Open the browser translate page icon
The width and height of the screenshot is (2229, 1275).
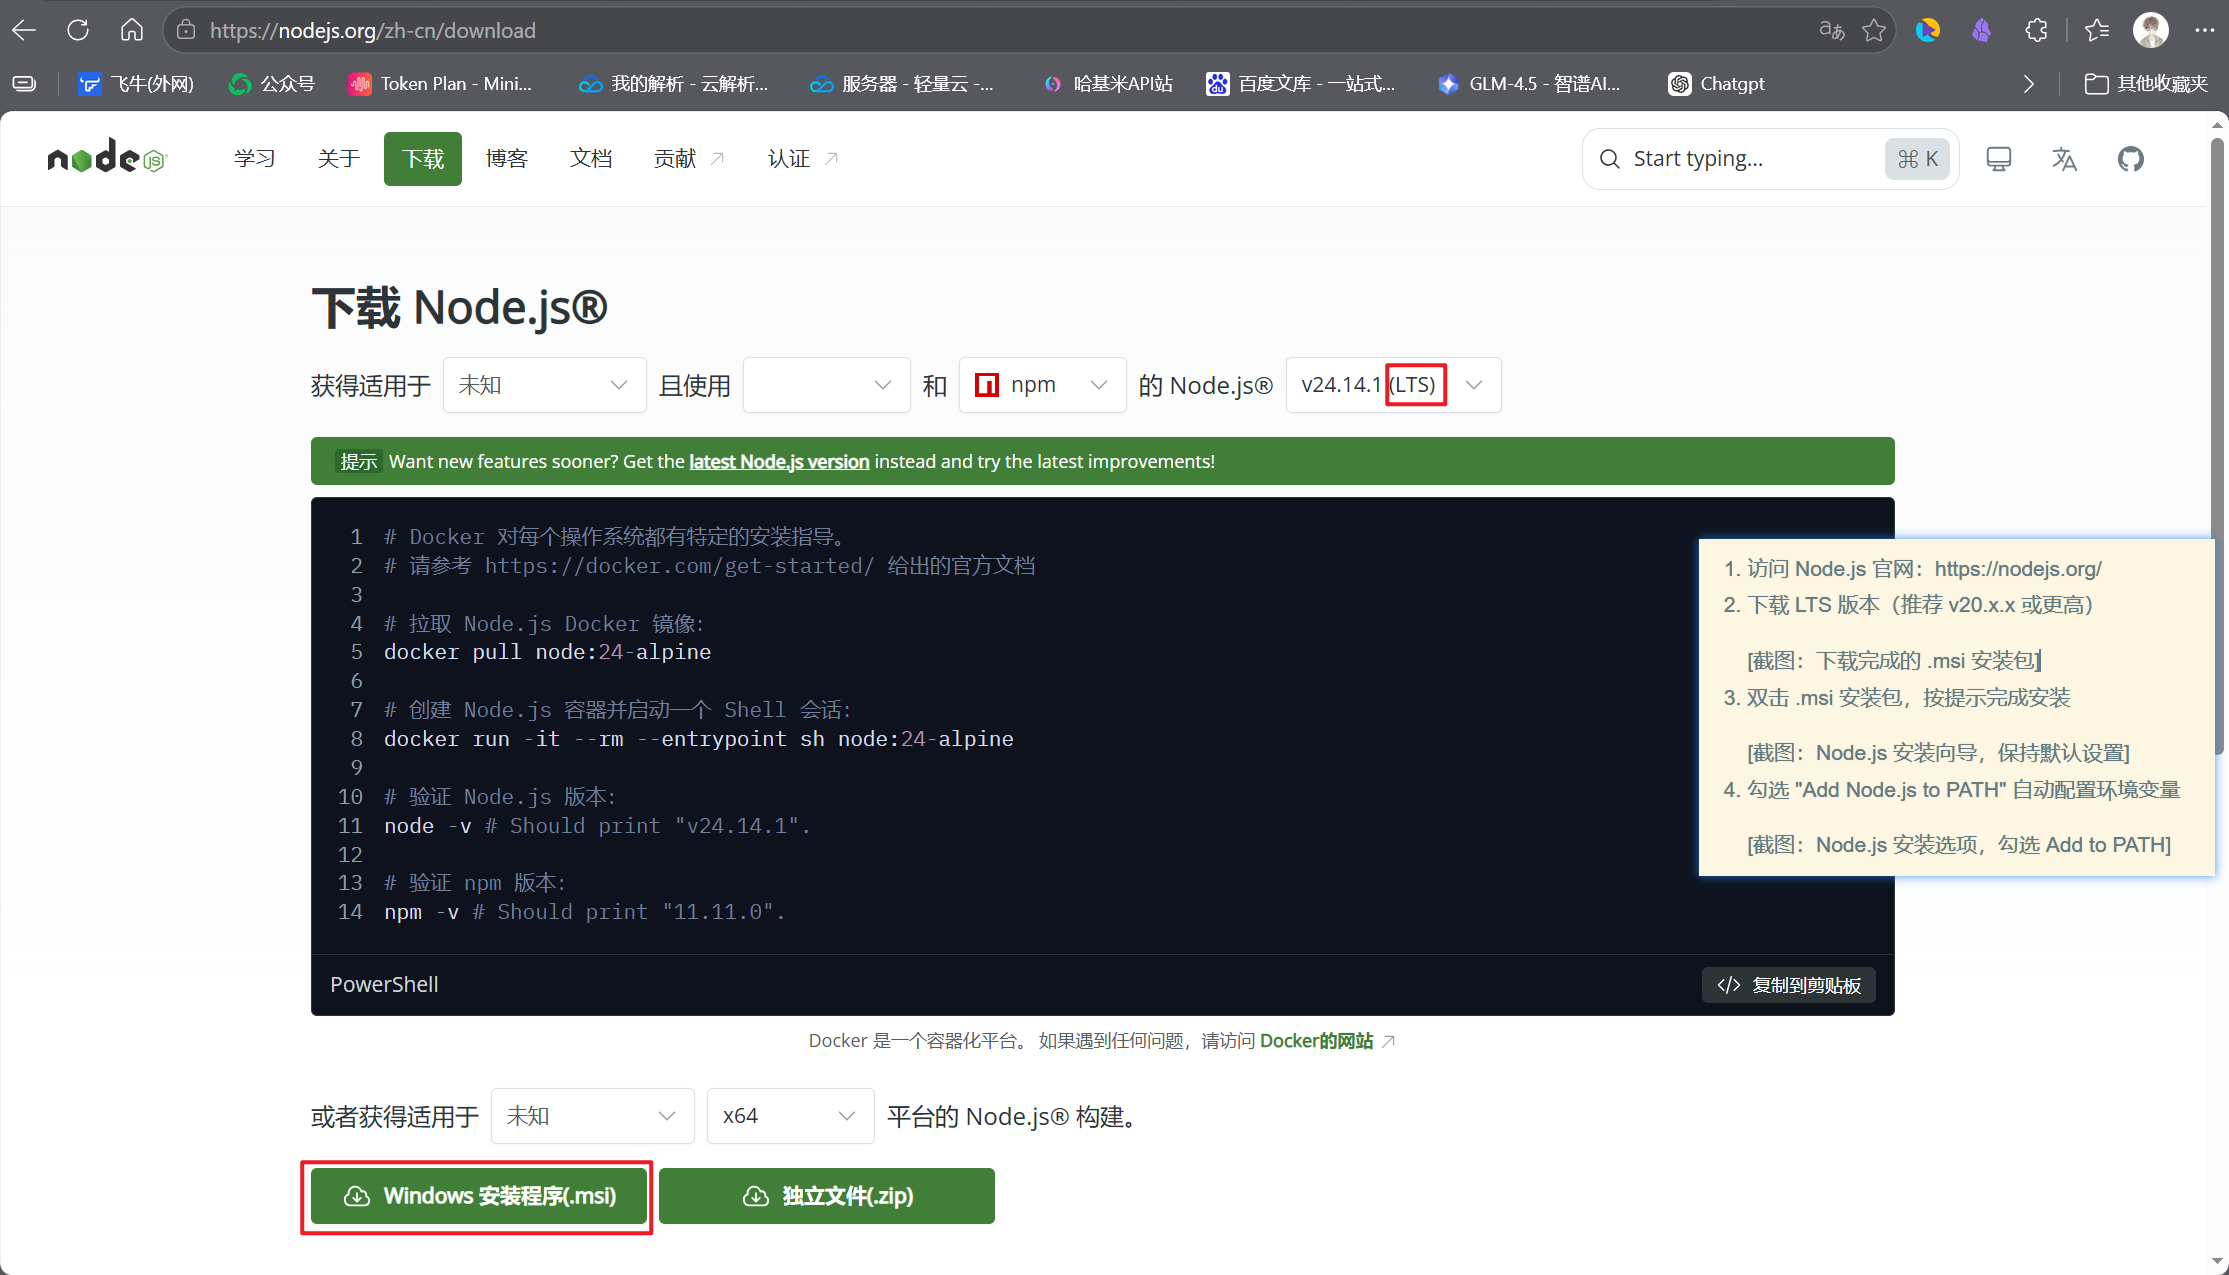point(1832,31)
